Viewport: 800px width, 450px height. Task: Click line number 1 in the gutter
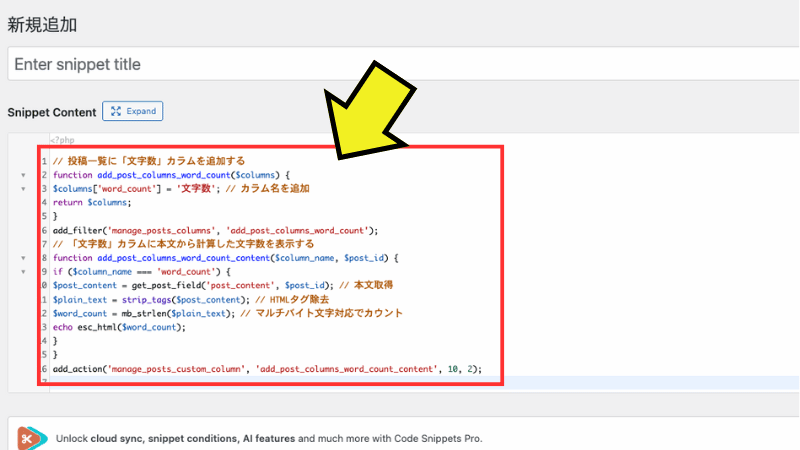tap(44, 161)
